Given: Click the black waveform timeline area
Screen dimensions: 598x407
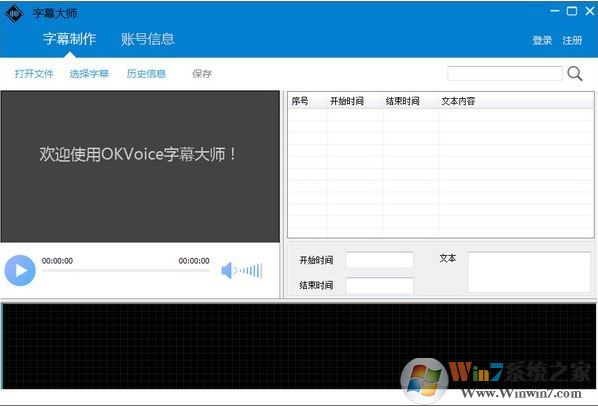Looking at the screenshot, I should pos(299,346).
